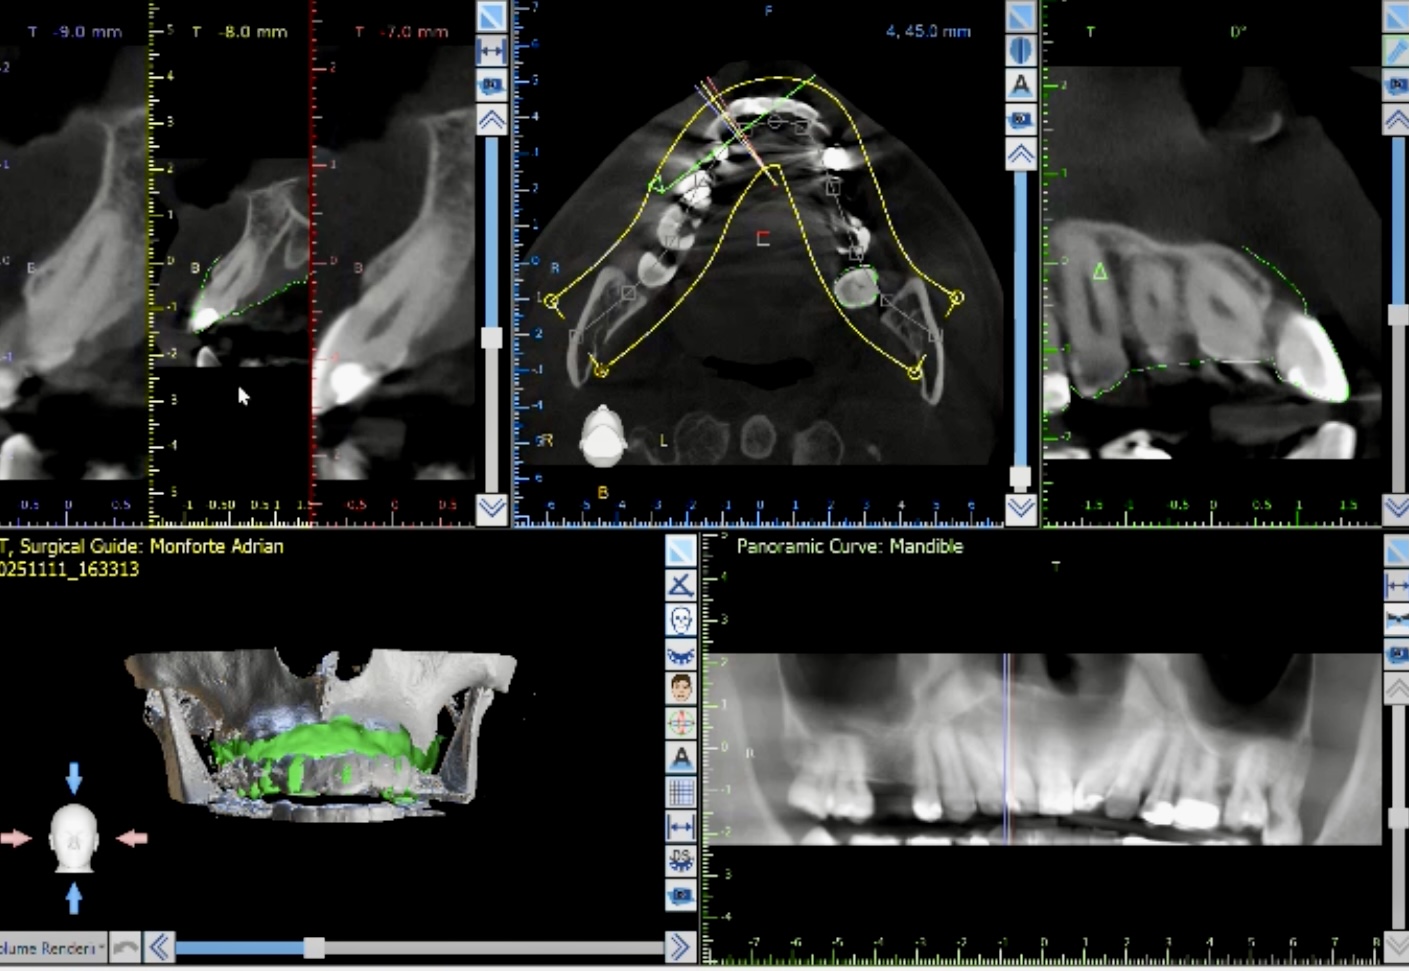Click the double chevron up in cross-section view
Viewport: 1409px width, 971px height.
(x=491, y=121)
